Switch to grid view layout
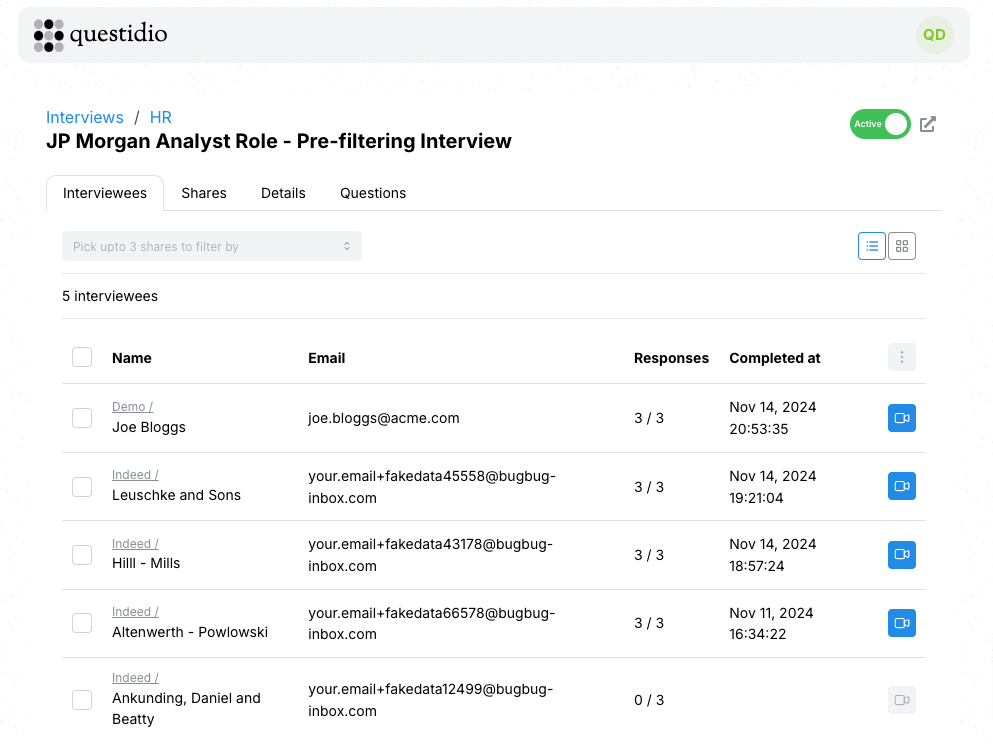The width and height of the screenshot is (993, 747). [902, 246]
